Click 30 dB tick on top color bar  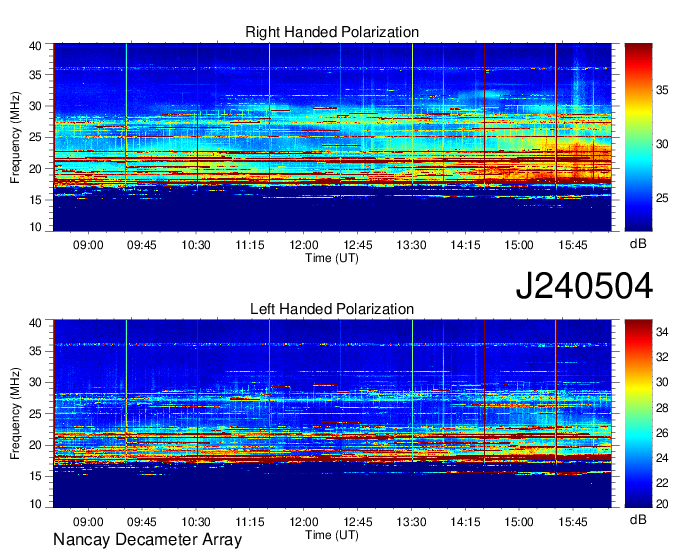662,144
